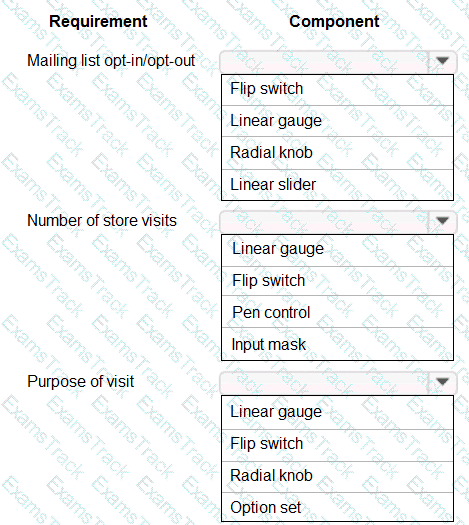469x525 pixels.
Task: Choose Radial knob under Mailing list opt-in/opt-out
Action: pos(337,153)
